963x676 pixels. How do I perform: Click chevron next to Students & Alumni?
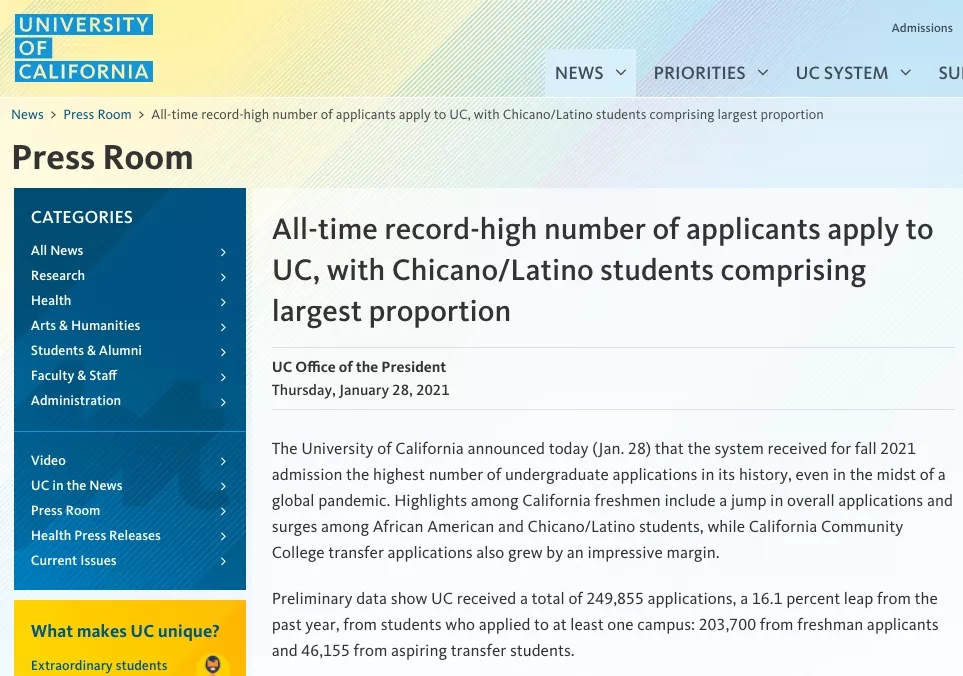(223, 352)
